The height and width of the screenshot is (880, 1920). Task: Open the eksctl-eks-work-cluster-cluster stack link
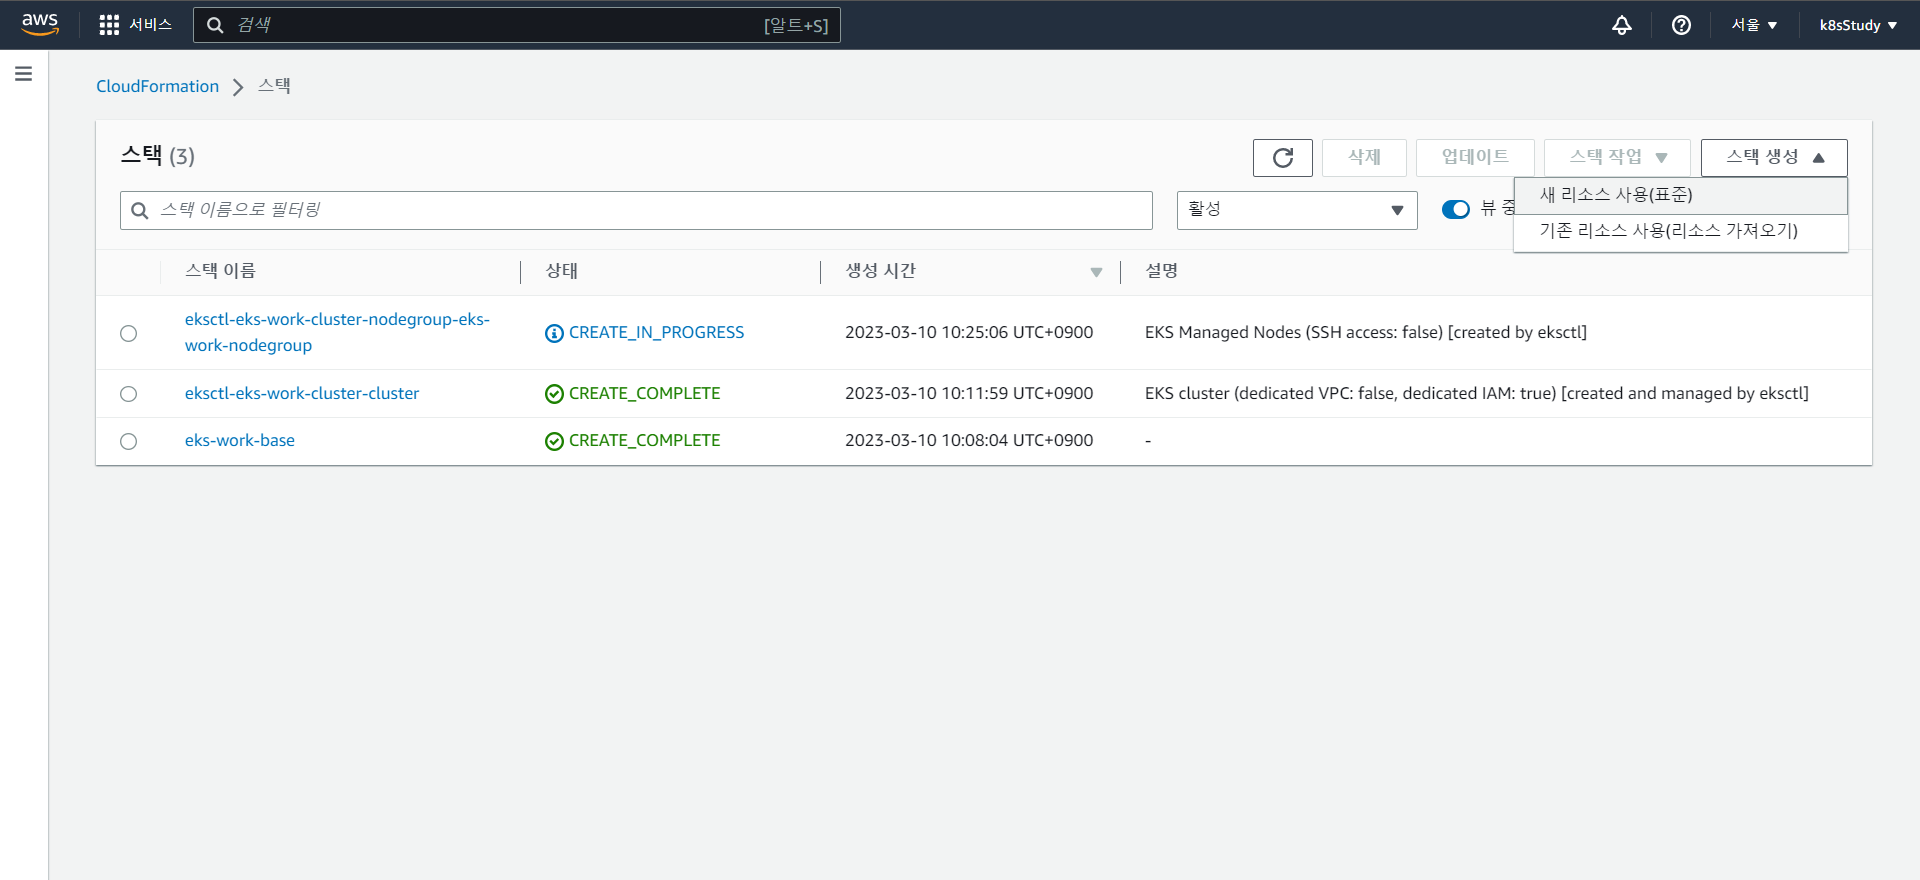coord(302,394)
